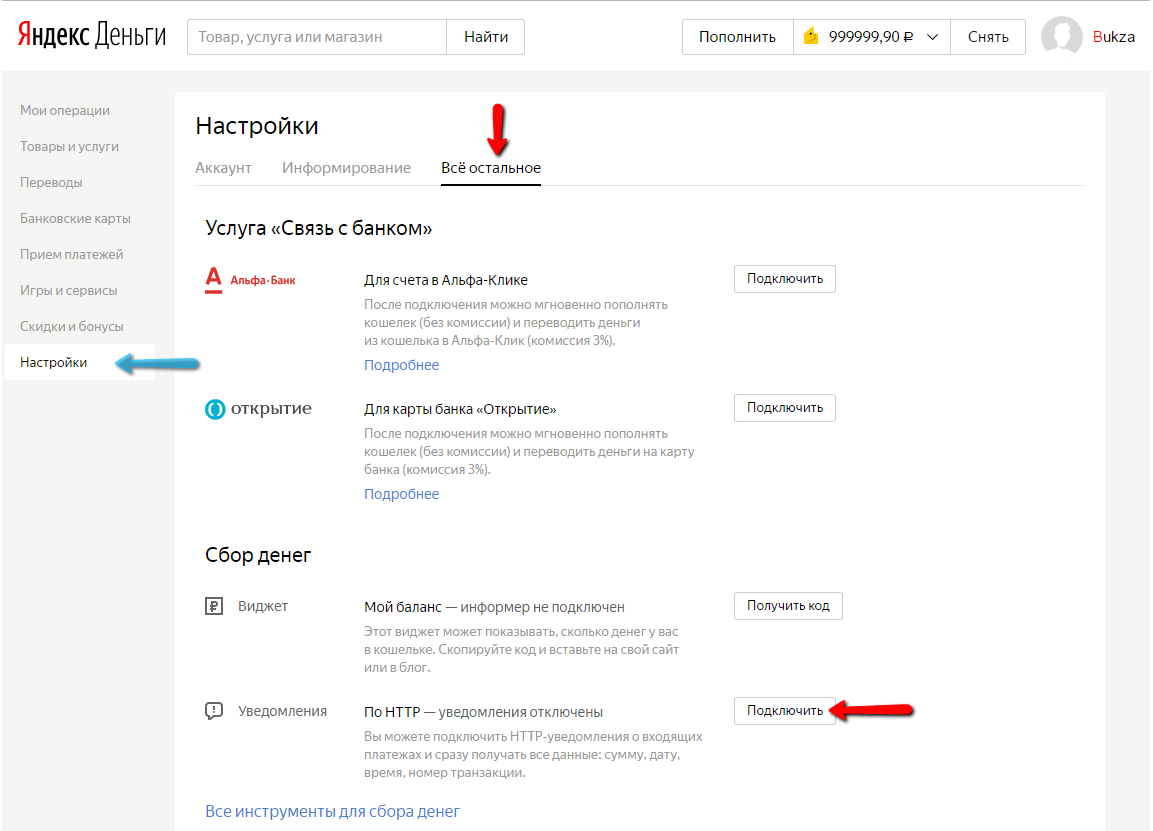
Task: Click the Виджет label
Action: tap(263, 607)
